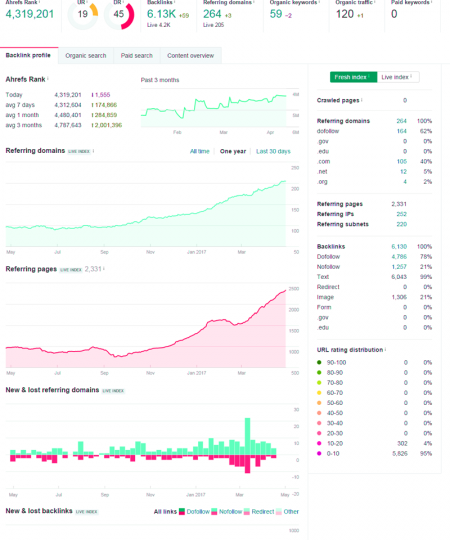Click info icon next to Crawled pages
Image resolution: width=450 pixels, height=540 pixels.
tap(362, 100)
